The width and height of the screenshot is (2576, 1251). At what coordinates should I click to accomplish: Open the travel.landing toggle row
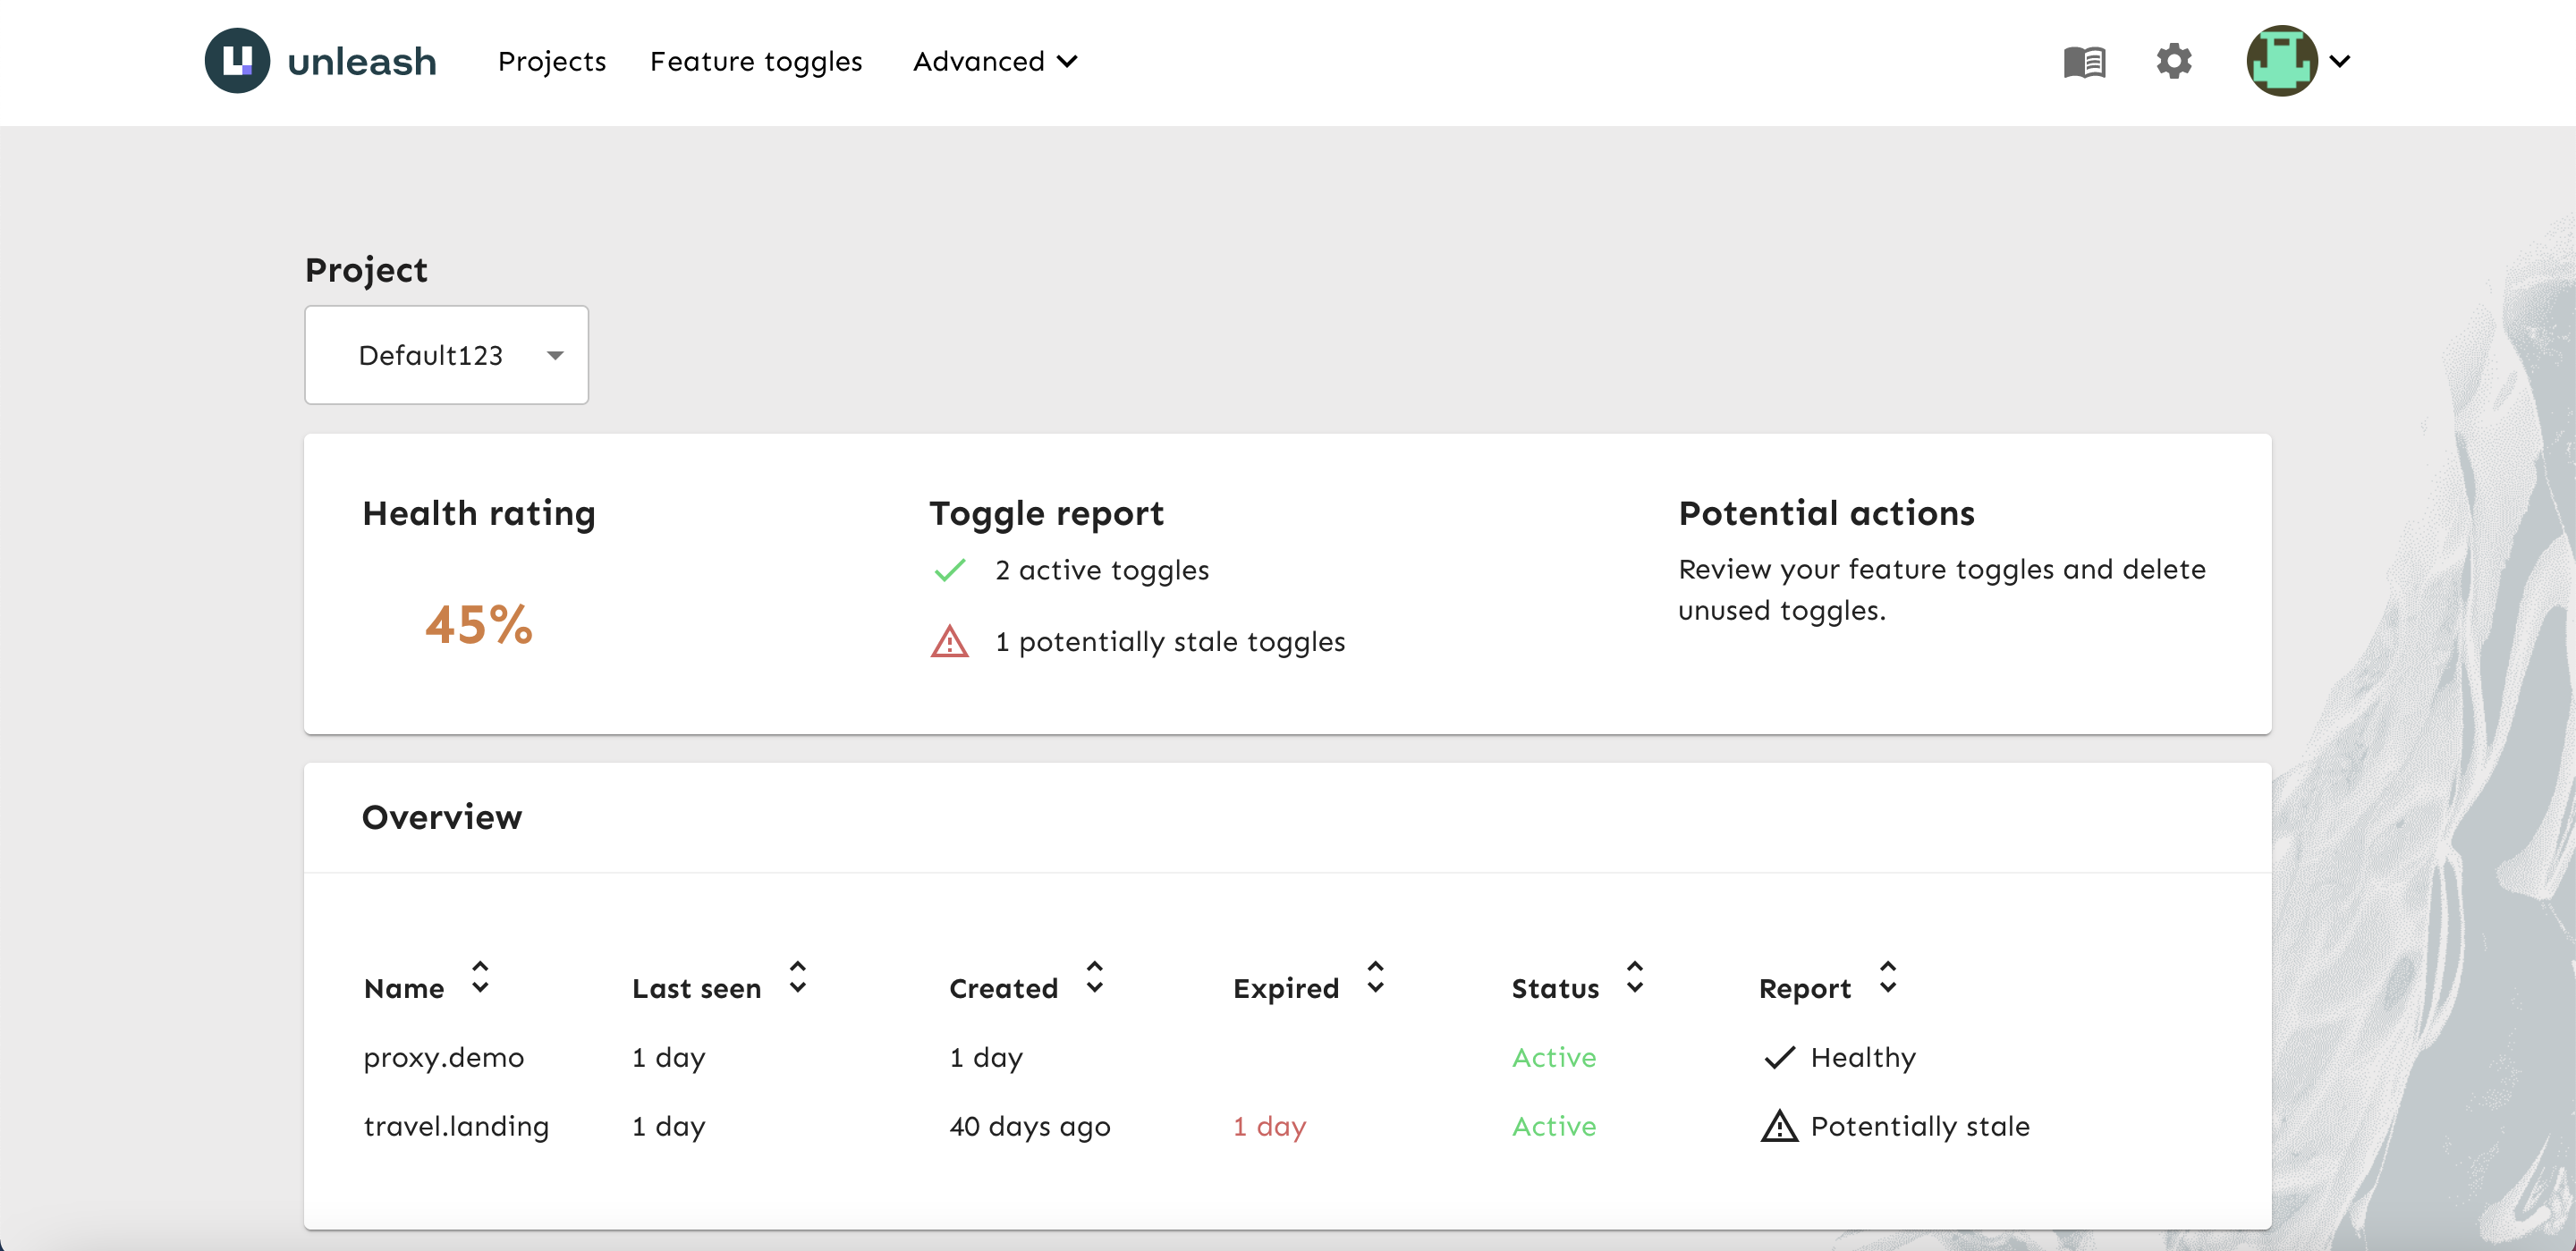pos(1286,1126)
